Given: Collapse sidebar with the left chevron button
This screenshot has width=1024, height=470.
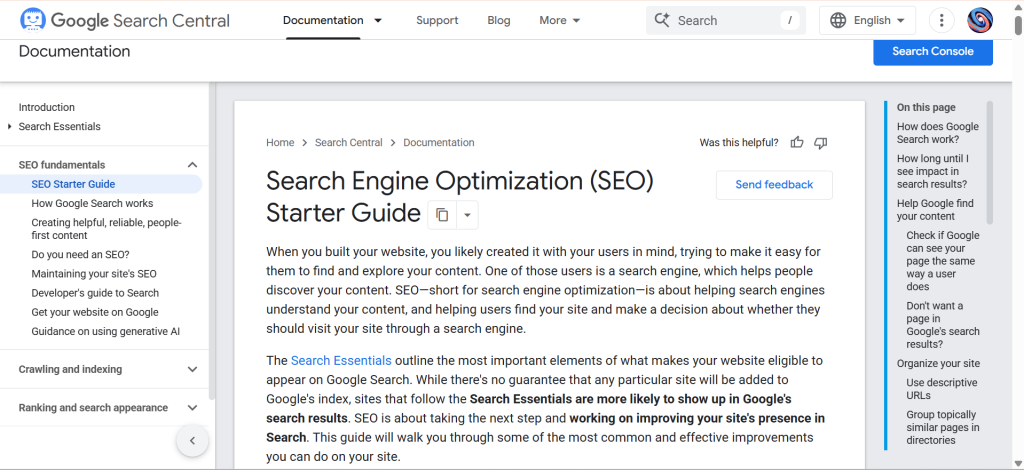Looking at the screenshot, I should pos(192,440).
